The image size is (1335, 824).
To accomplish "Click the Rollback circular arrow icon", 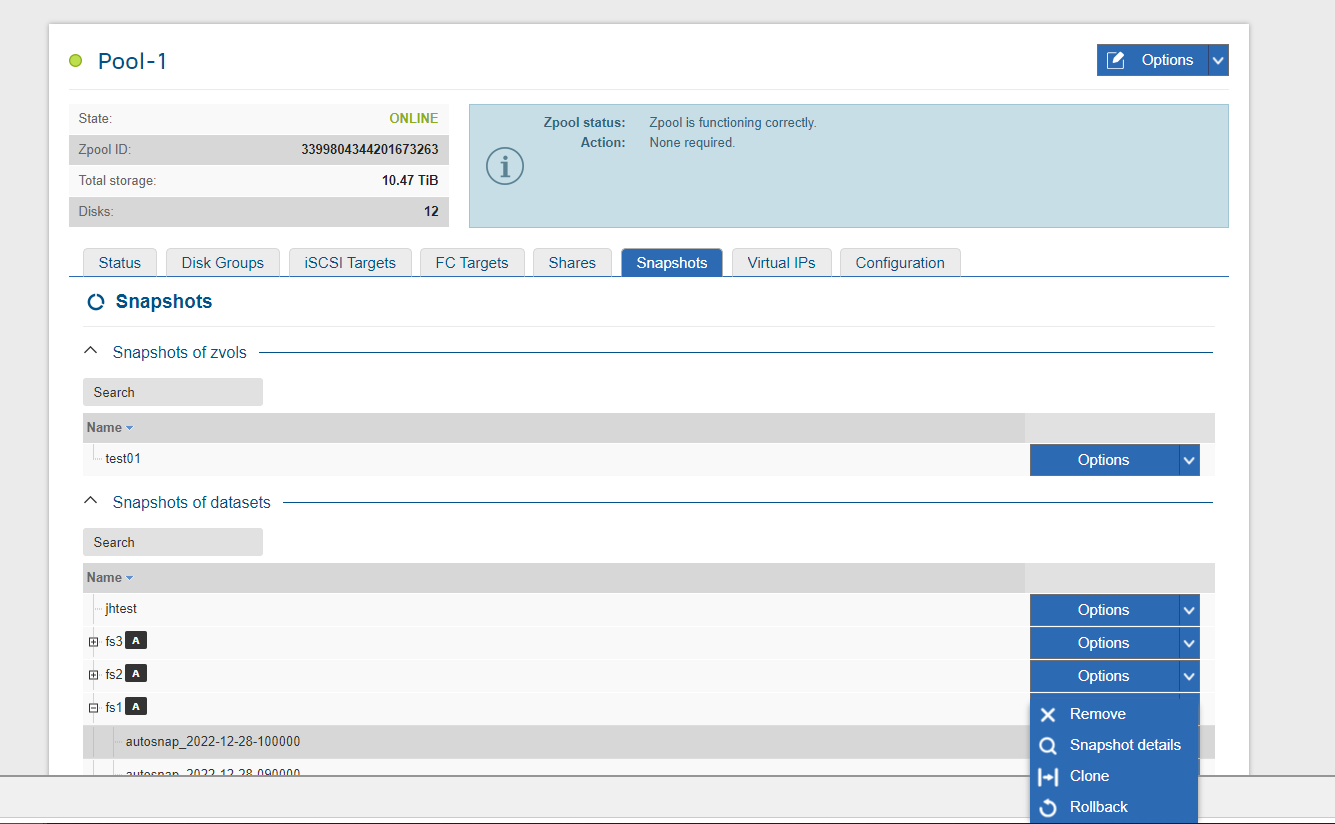I will pyautogui.click(x=1048, y=808).
